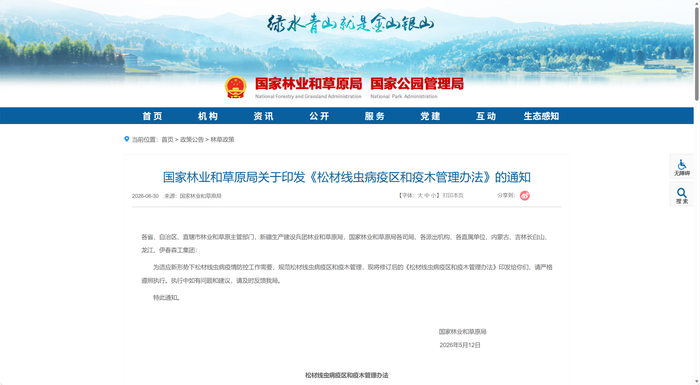700x385 pixels.
Task: Share the article to Weibo
Action: tap(525, 196)
